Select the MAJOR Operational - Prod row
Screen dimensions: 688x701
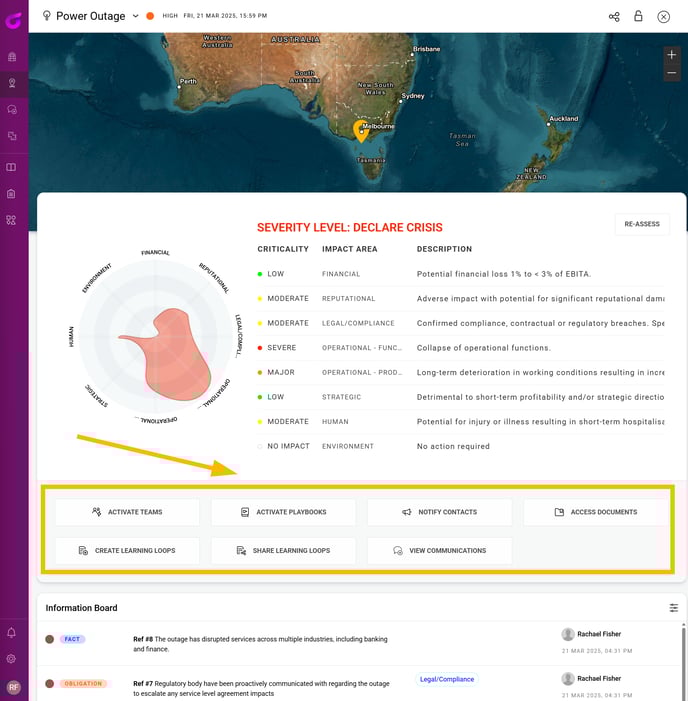[x=460, y=372]
